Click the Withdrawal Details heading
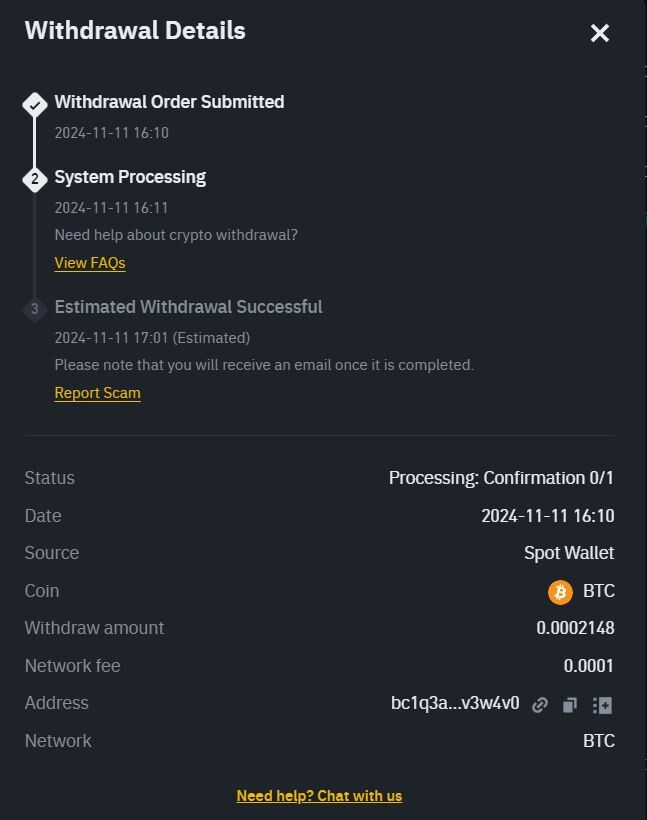The width and height of the screenshot is (647, 820). tap(135, 30)
